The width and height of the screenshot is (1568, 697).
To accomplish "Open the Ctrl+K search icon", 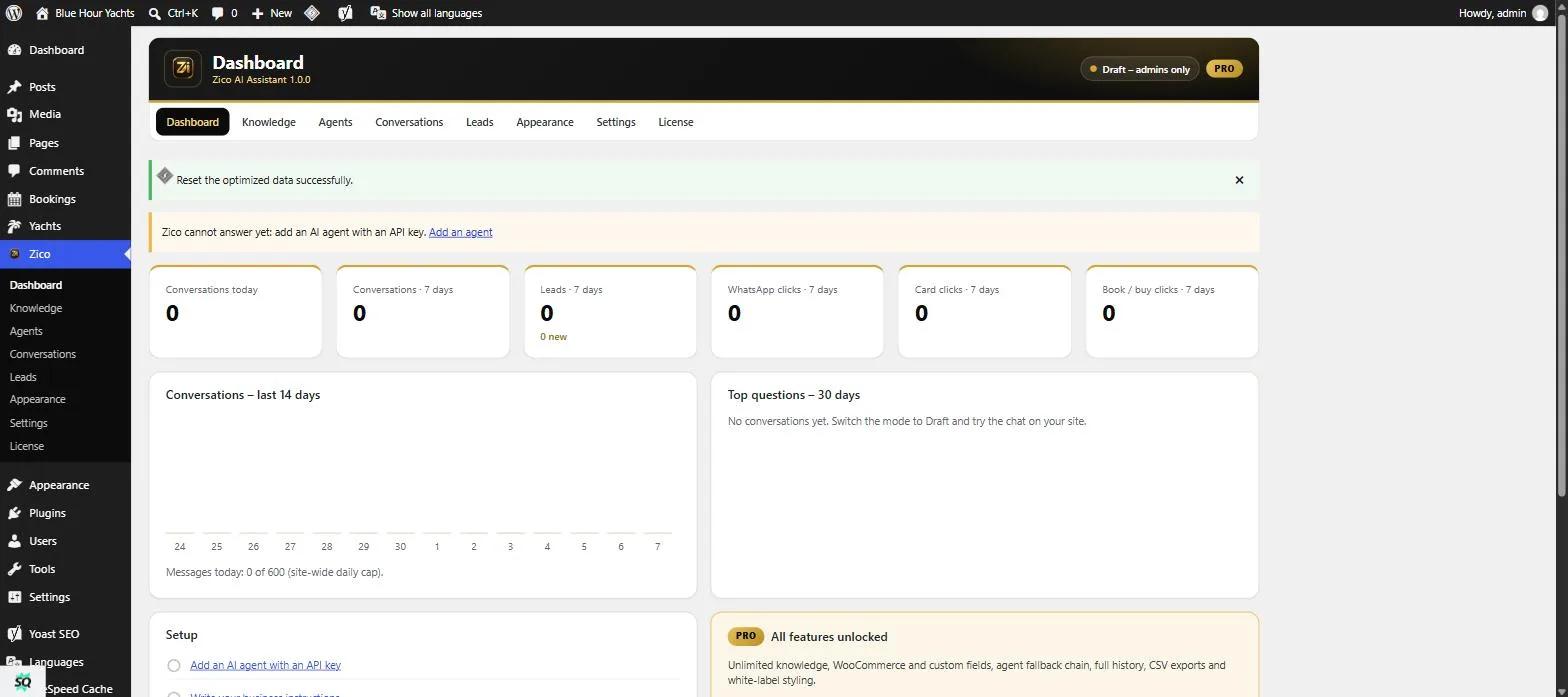I will pos(155,13).
